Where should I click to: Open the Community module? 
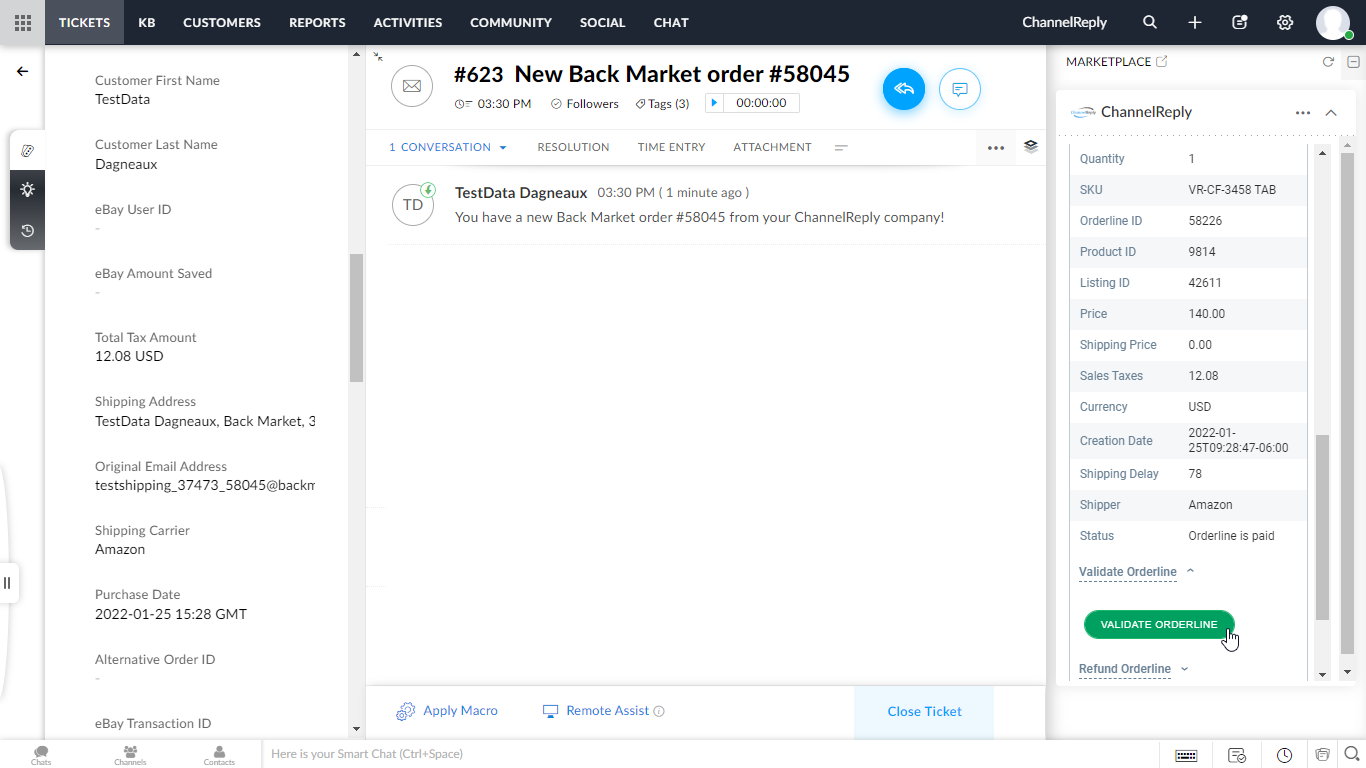tap(511, 22)
